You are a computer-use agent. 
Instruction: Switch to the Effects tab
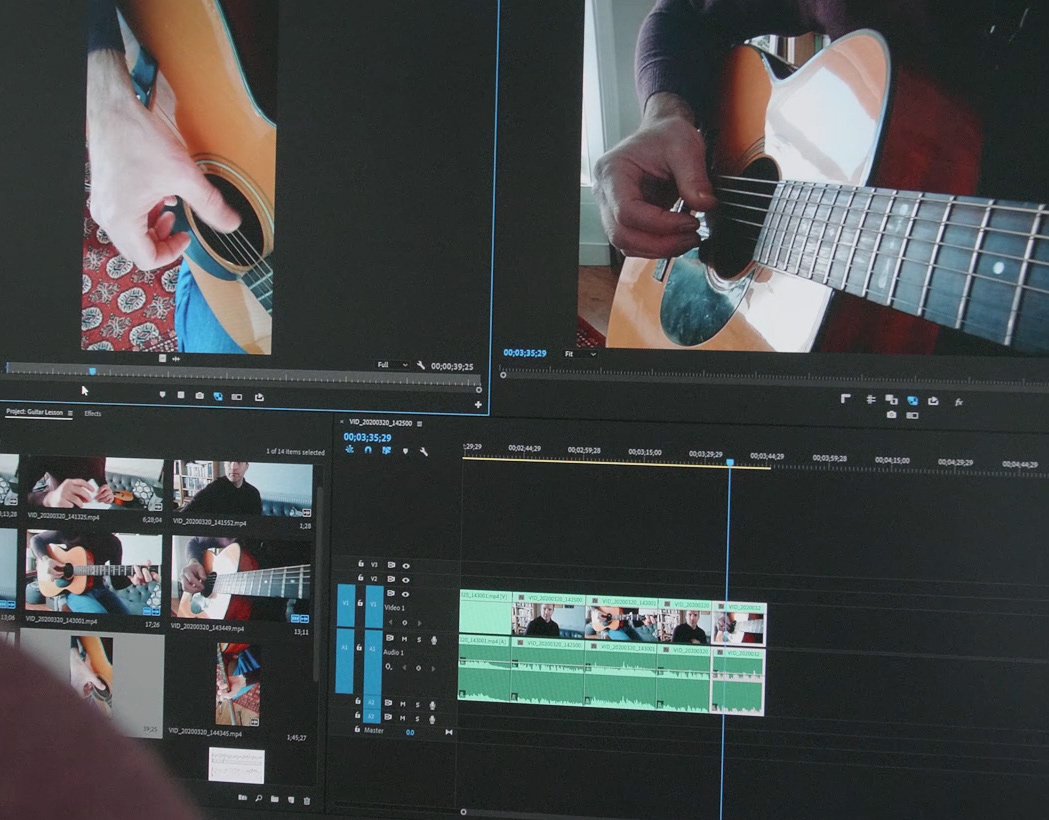93,413
